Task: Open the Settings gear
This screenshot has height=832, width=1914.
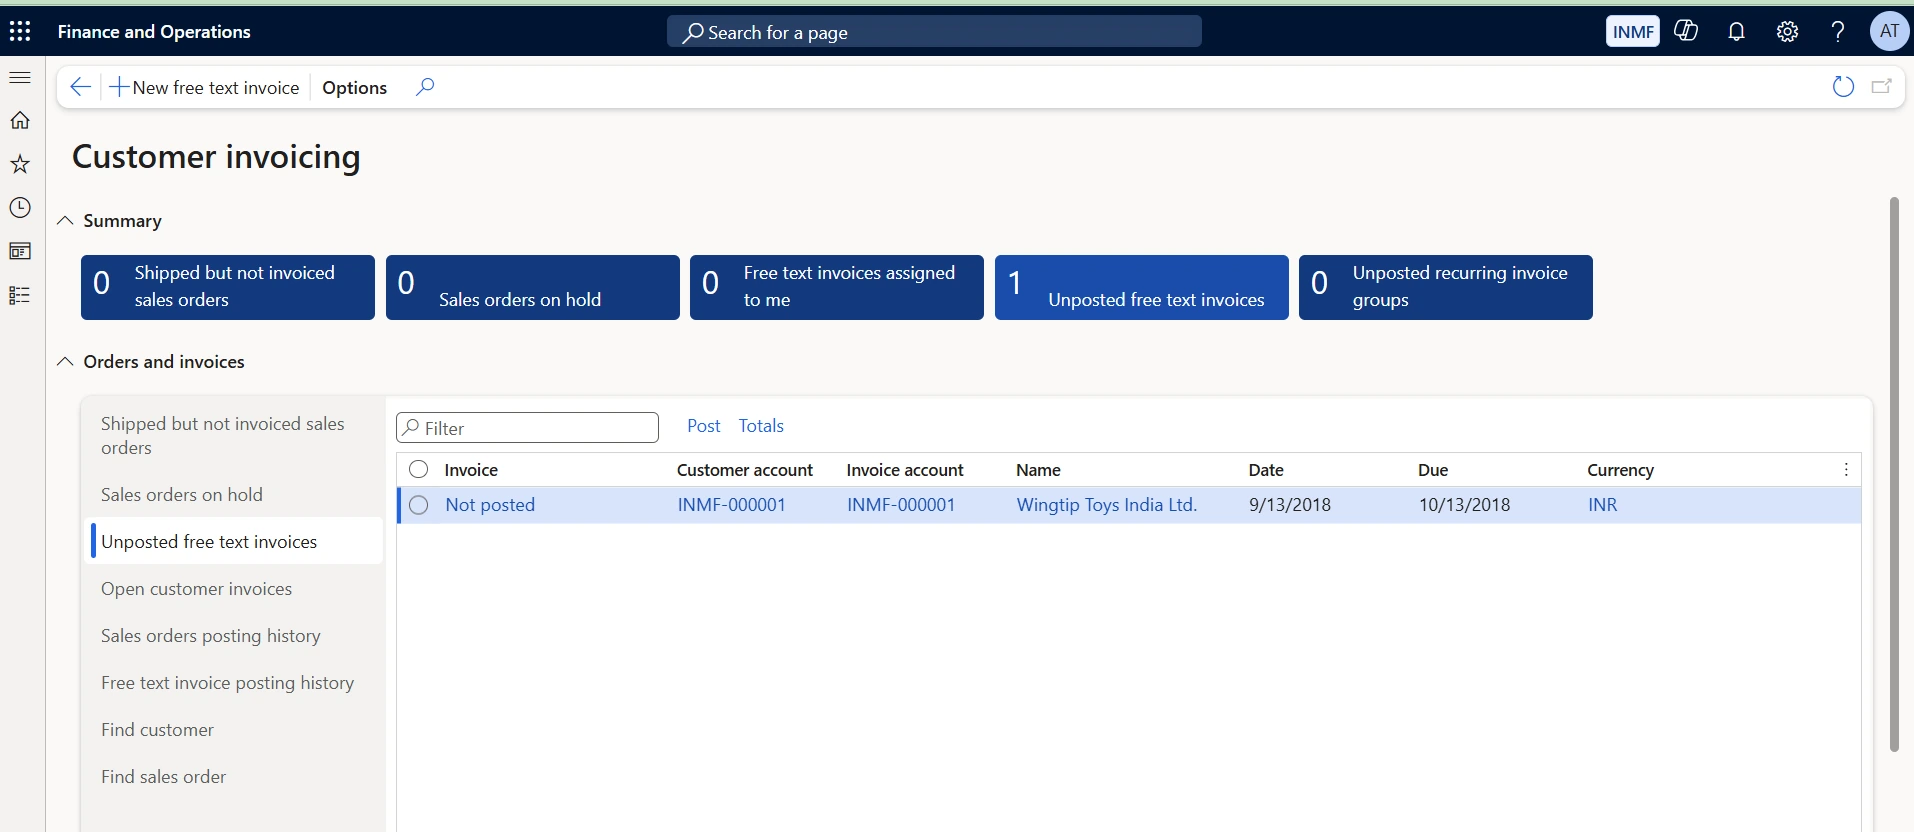Action: click(x=1787, y=31)
